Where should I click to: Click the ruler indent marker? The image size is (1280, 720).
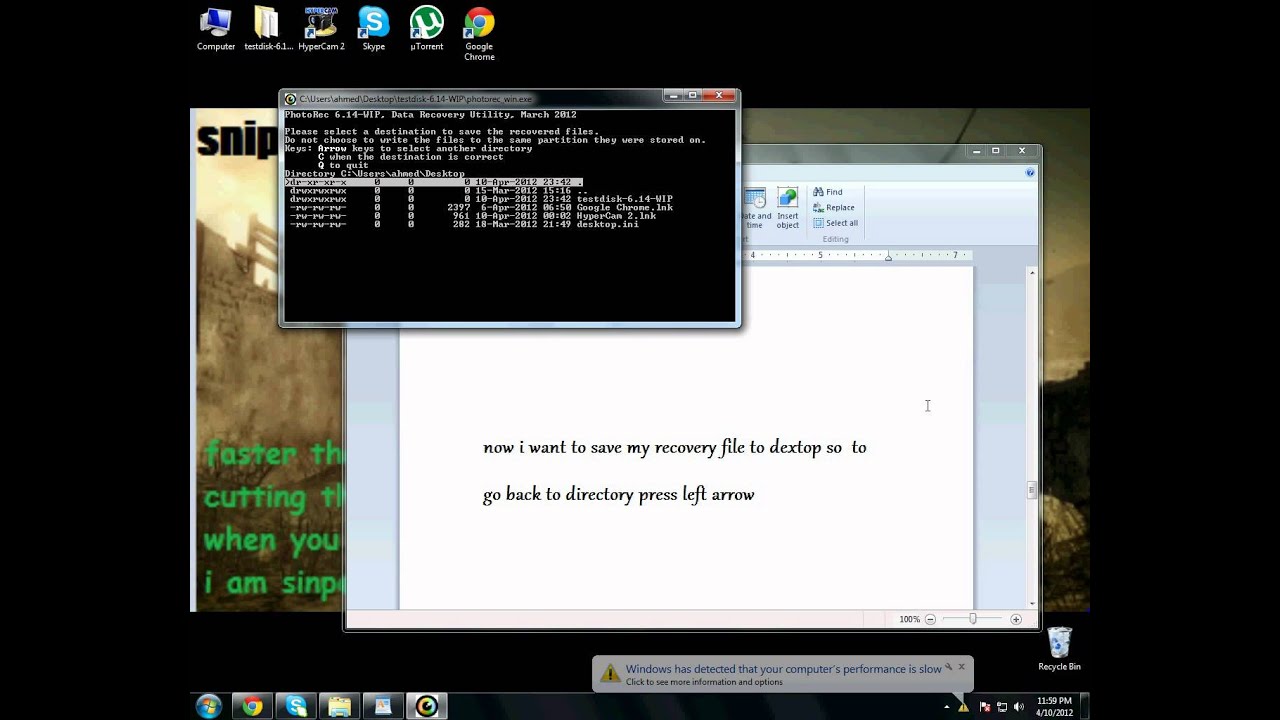pos(888,256)
